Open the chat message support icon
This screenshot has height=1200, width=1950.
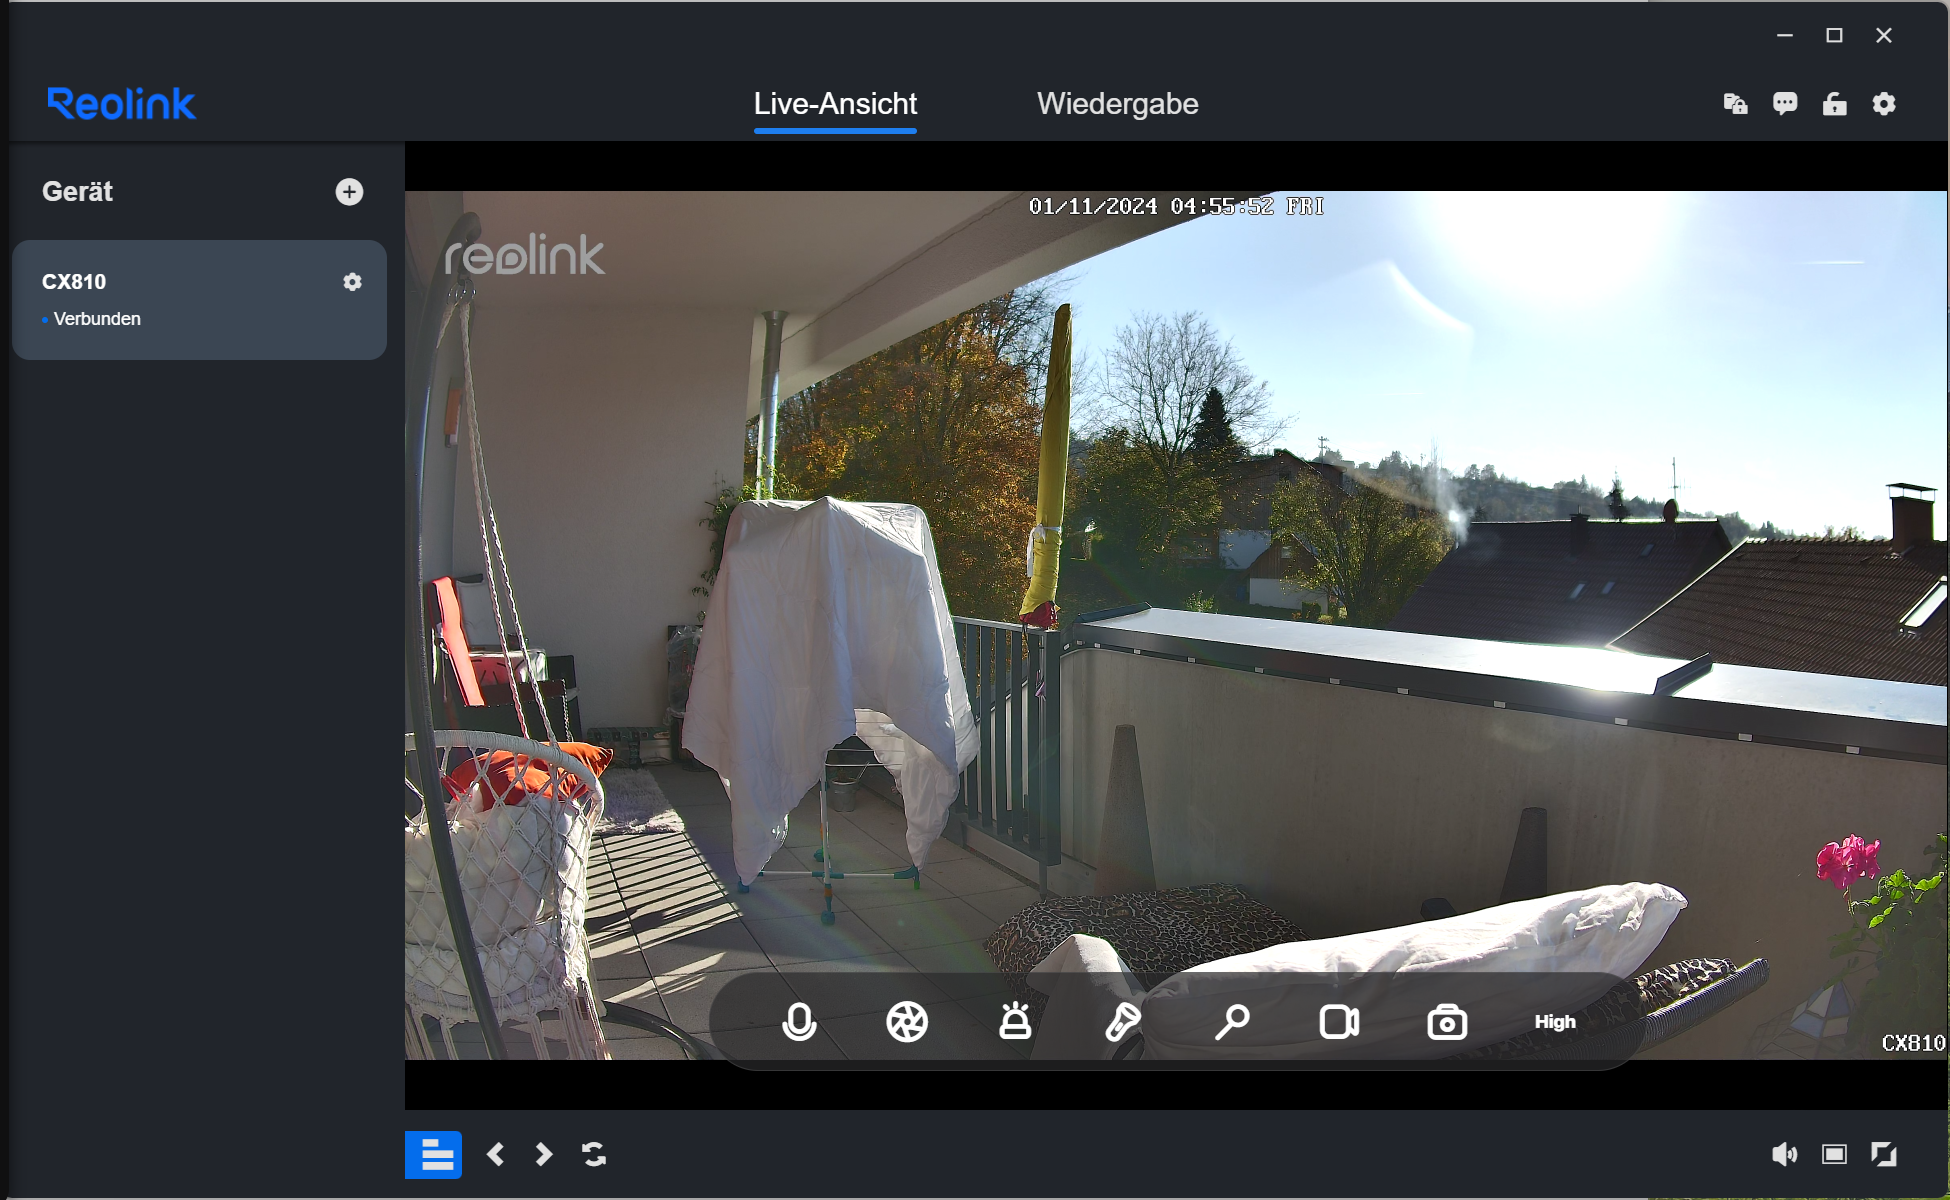click(x=1785, y=104)
